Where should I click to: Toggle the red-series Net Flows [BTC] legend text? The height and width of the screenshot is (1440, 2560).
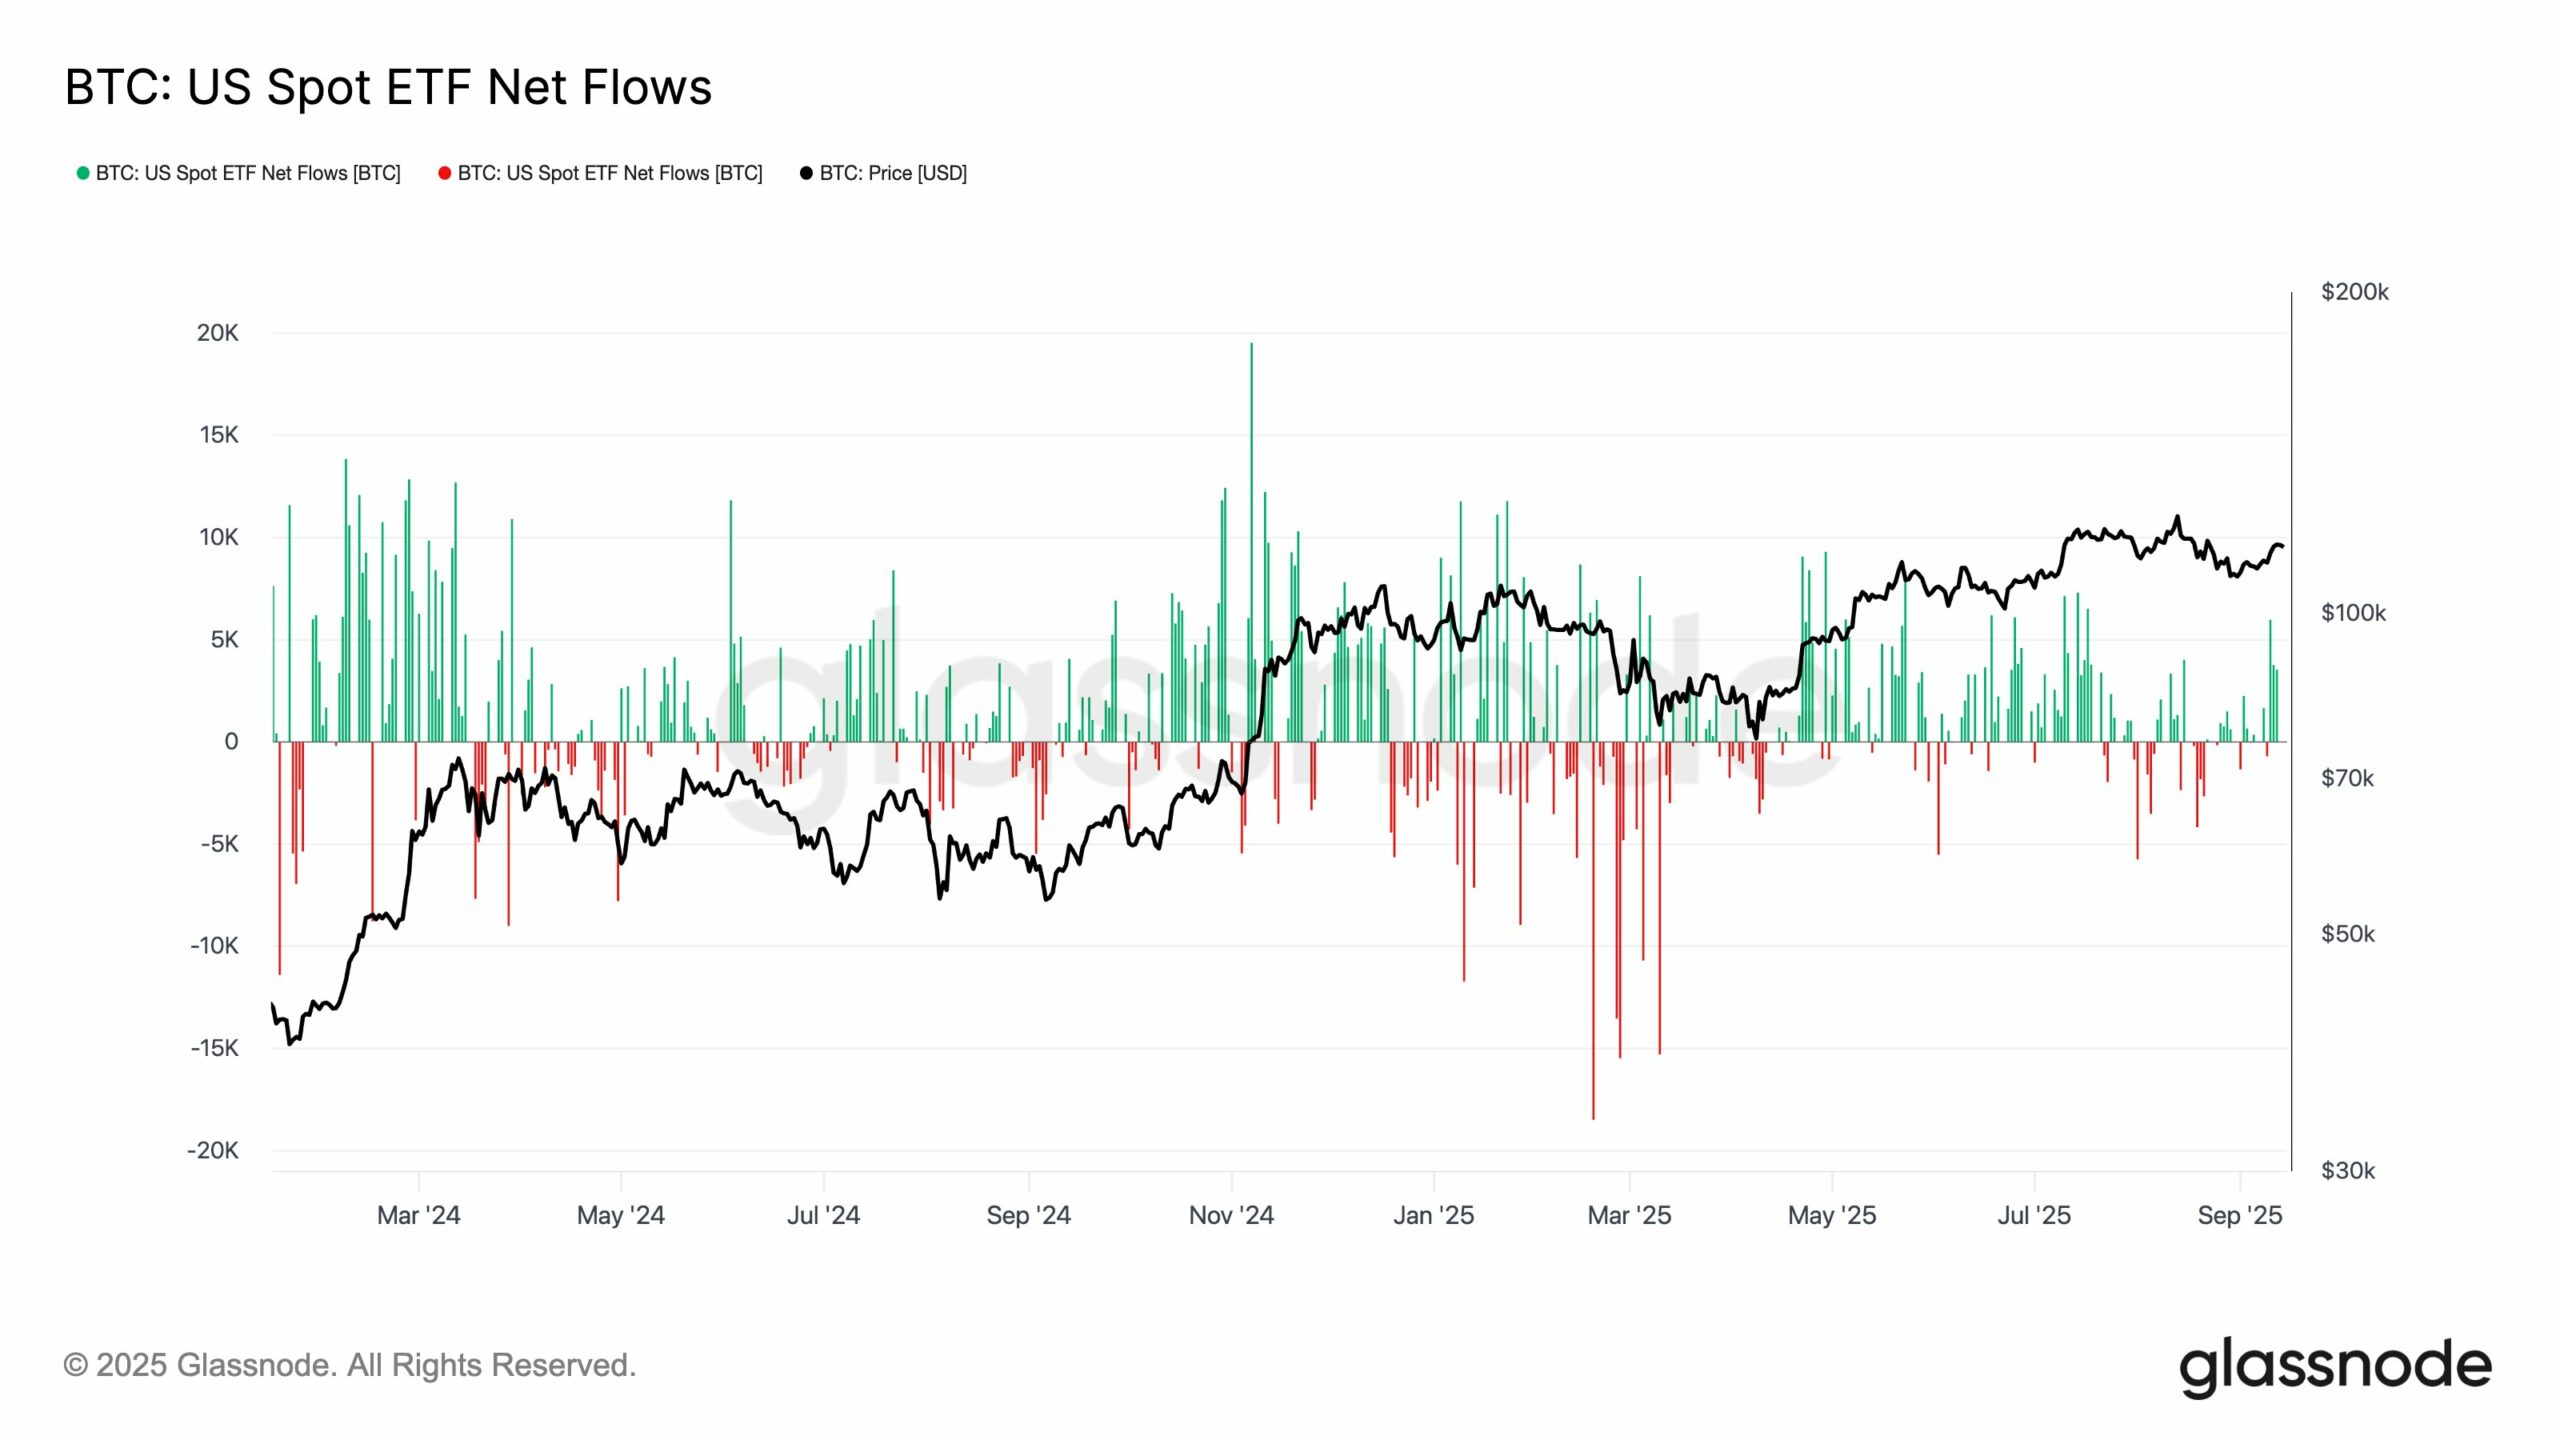pos(610,173)
